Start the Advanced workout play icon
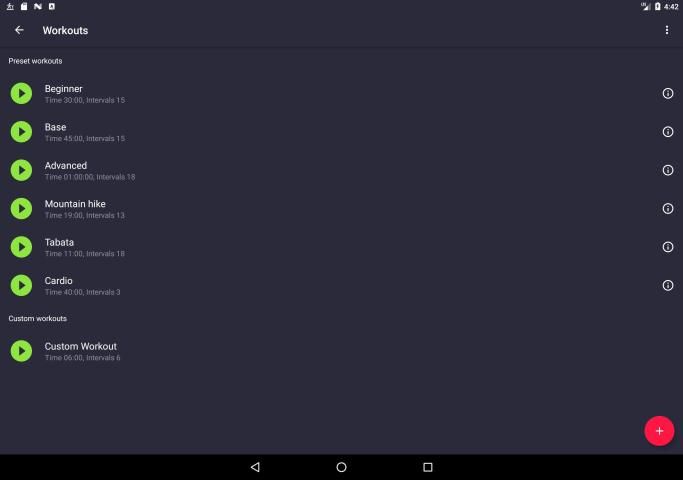Screen dimensions: 683x480 click(x=21, y=170)
